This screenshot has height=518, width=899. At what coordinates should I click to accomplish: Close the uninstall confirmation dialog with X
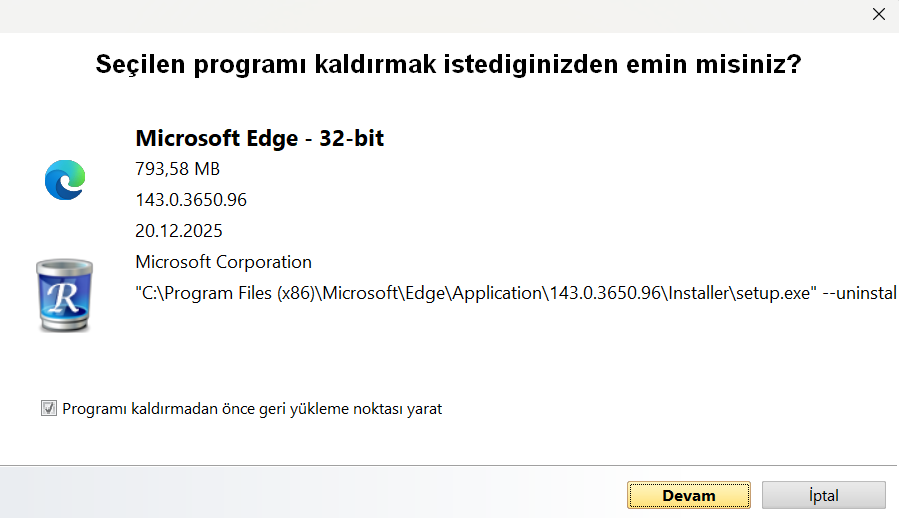pos(878,14)
